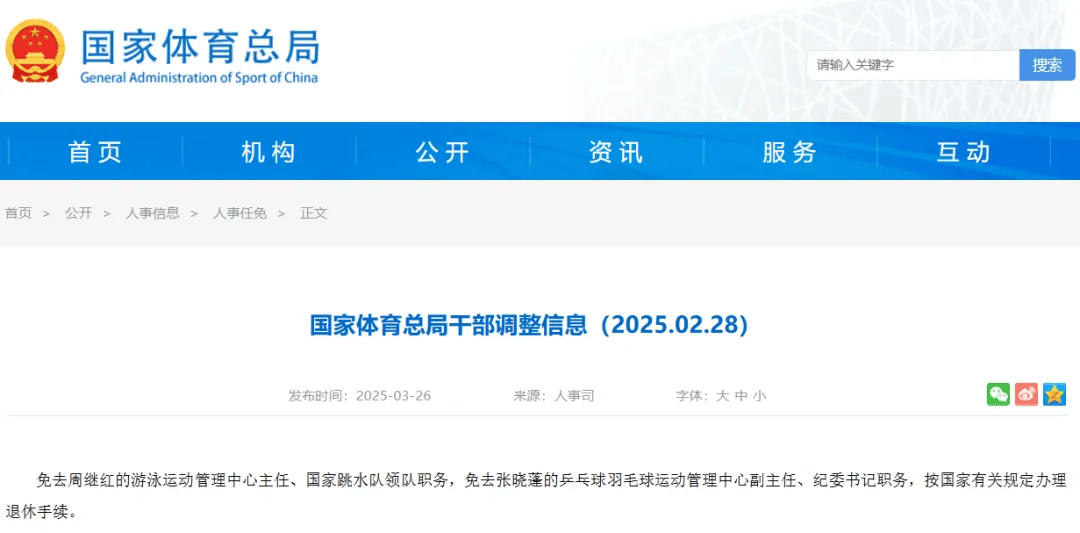This screenshot has height=533, width=1080.
Task: Set font size to 小
Action: click(x=760, y=396)
